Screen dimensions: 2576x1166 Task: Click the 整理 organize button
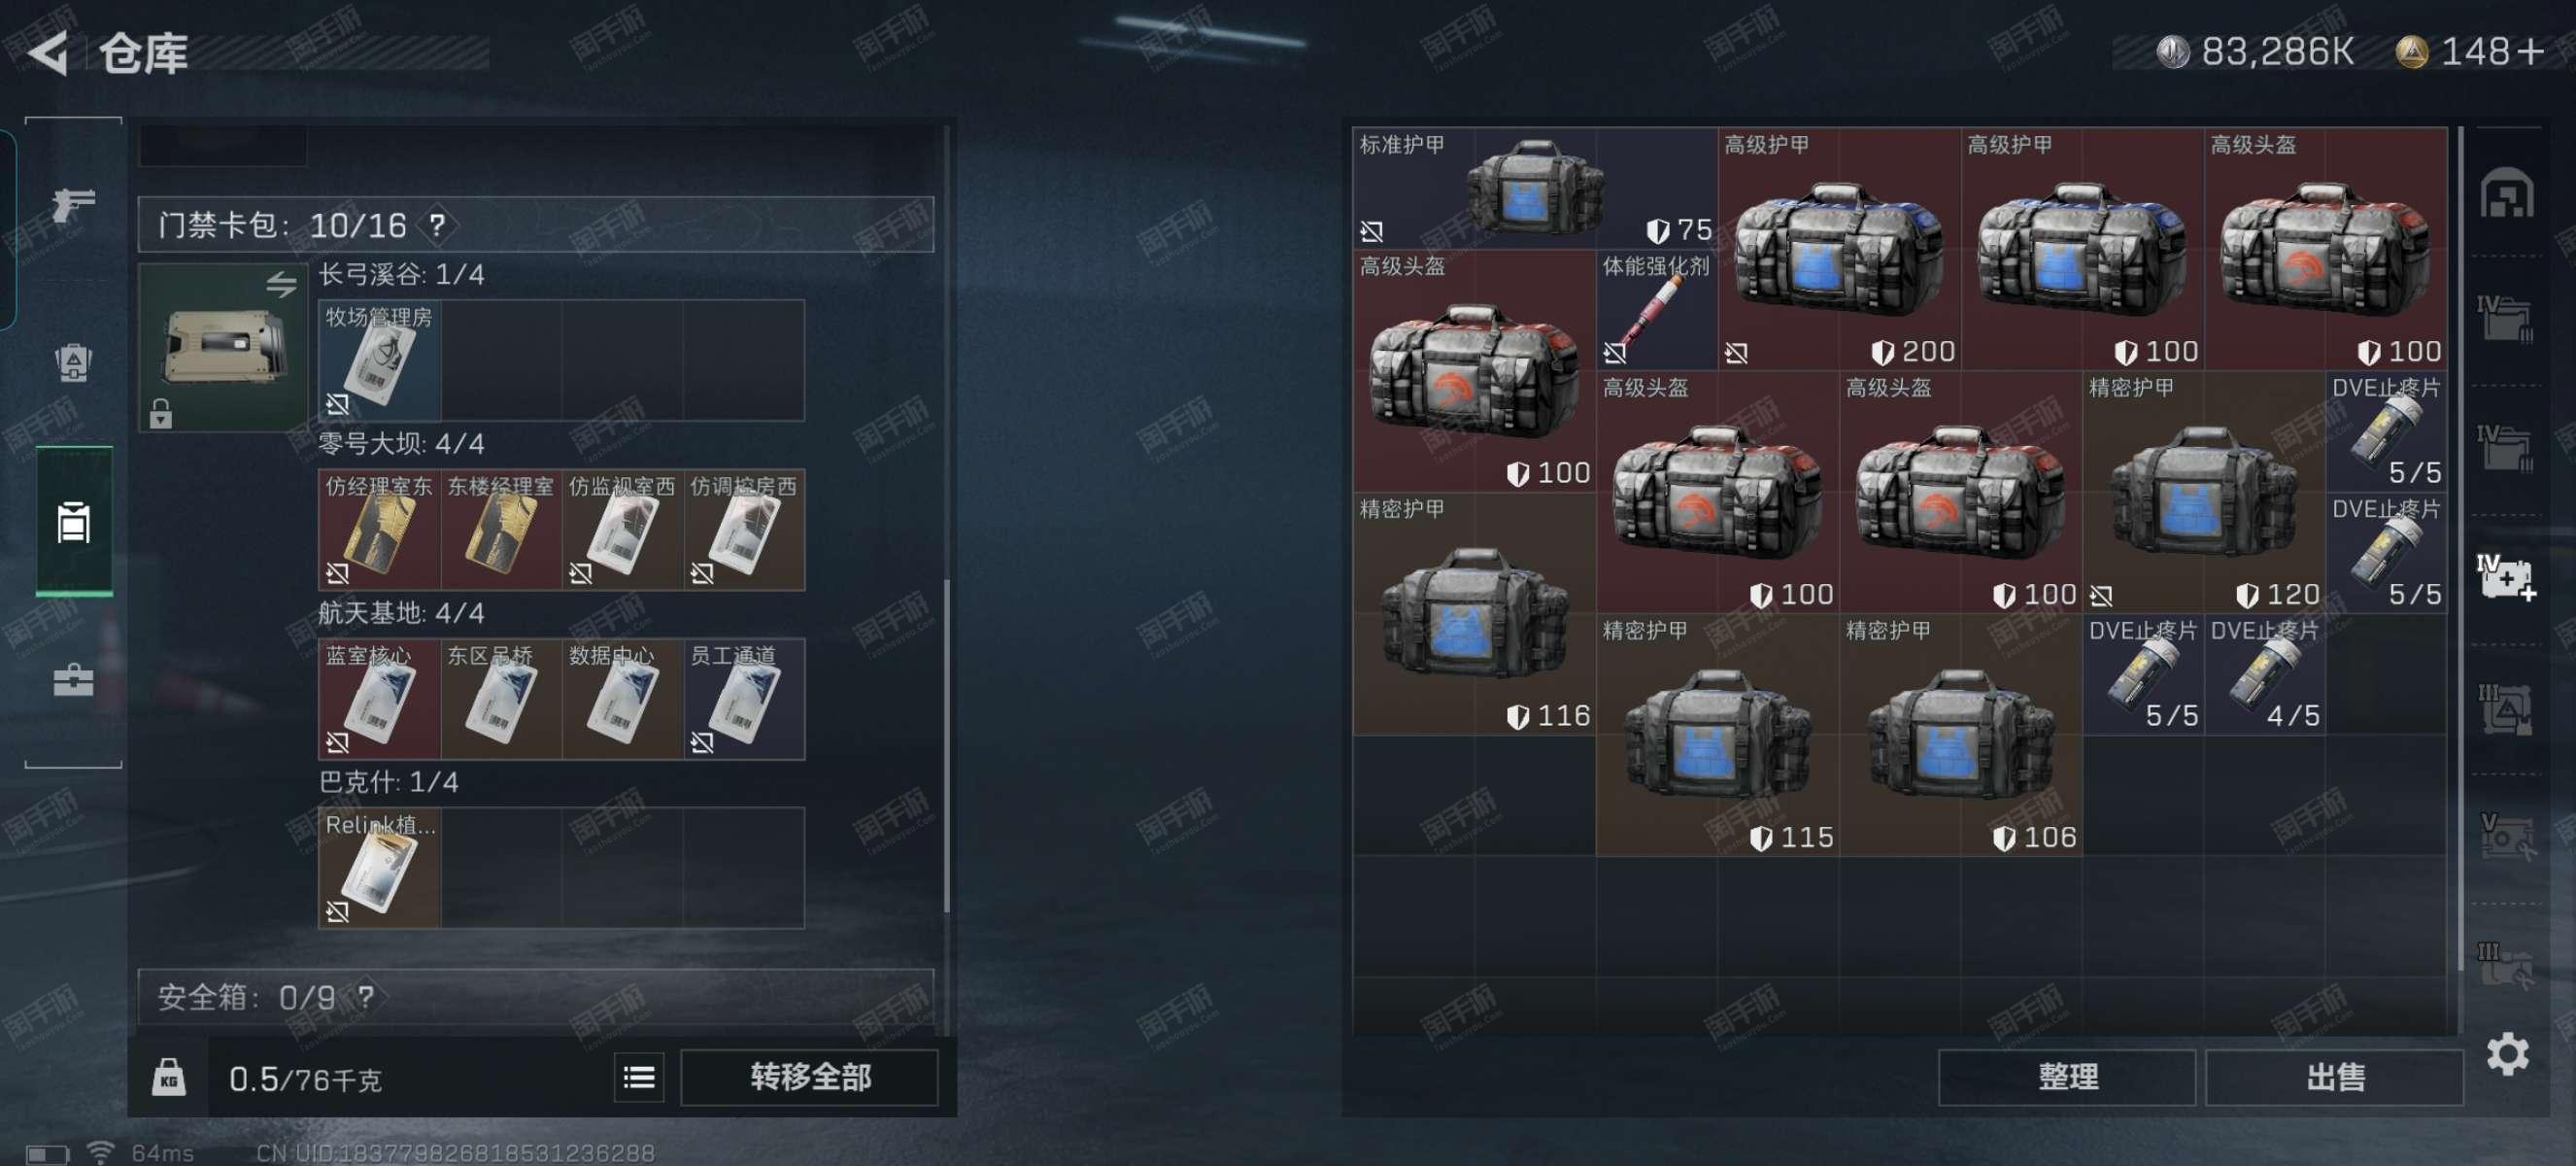[2066, 1077]
